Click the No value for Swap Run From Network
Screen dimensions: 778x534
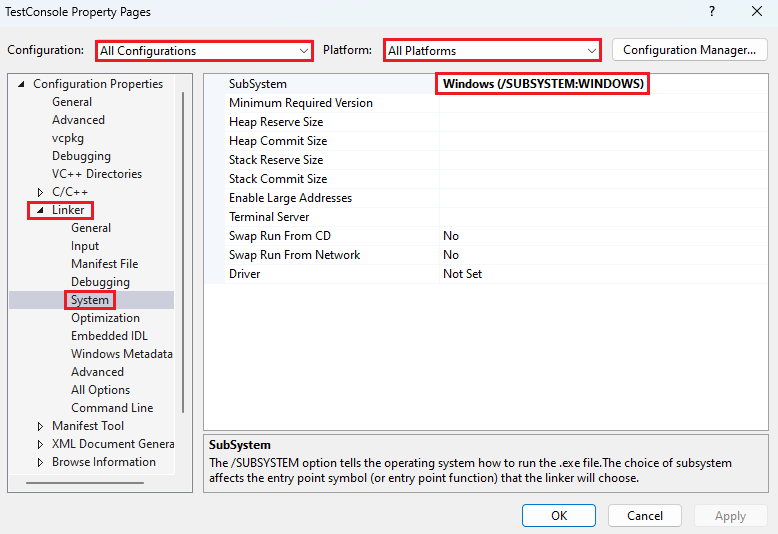(x=451, y=255)
